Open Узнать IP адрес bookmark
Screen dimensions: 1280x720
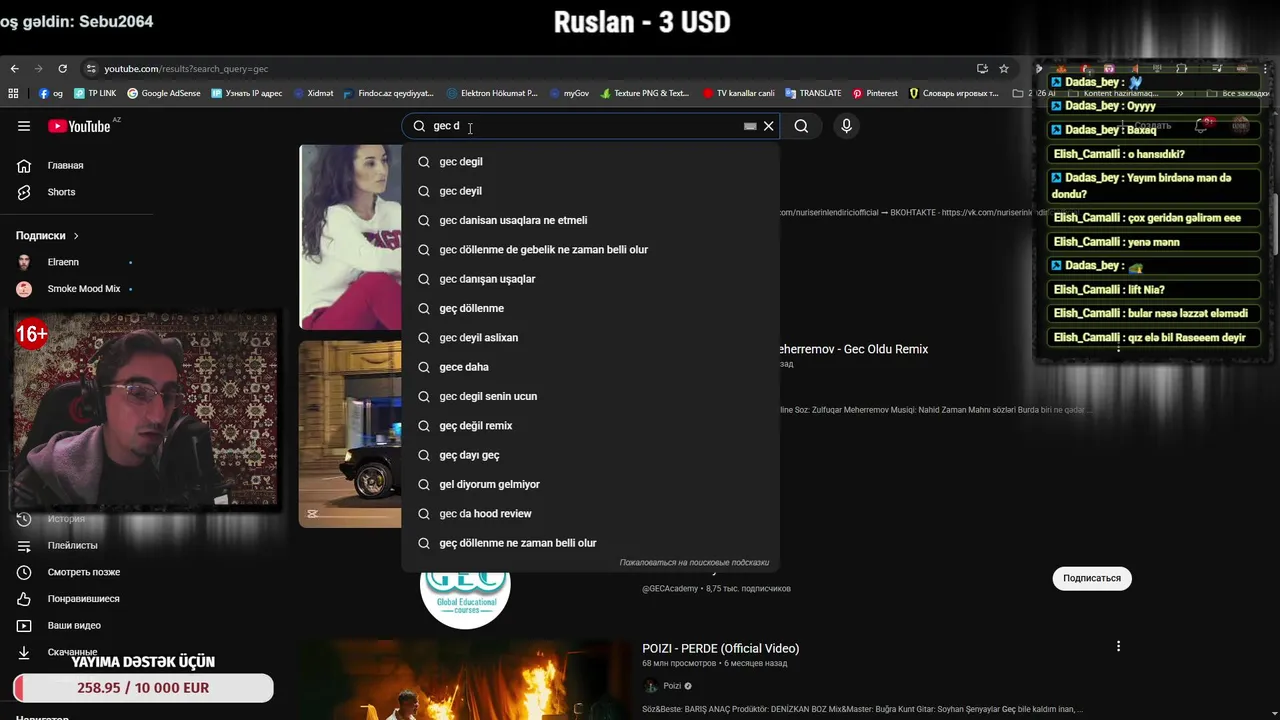pos(247,93)
